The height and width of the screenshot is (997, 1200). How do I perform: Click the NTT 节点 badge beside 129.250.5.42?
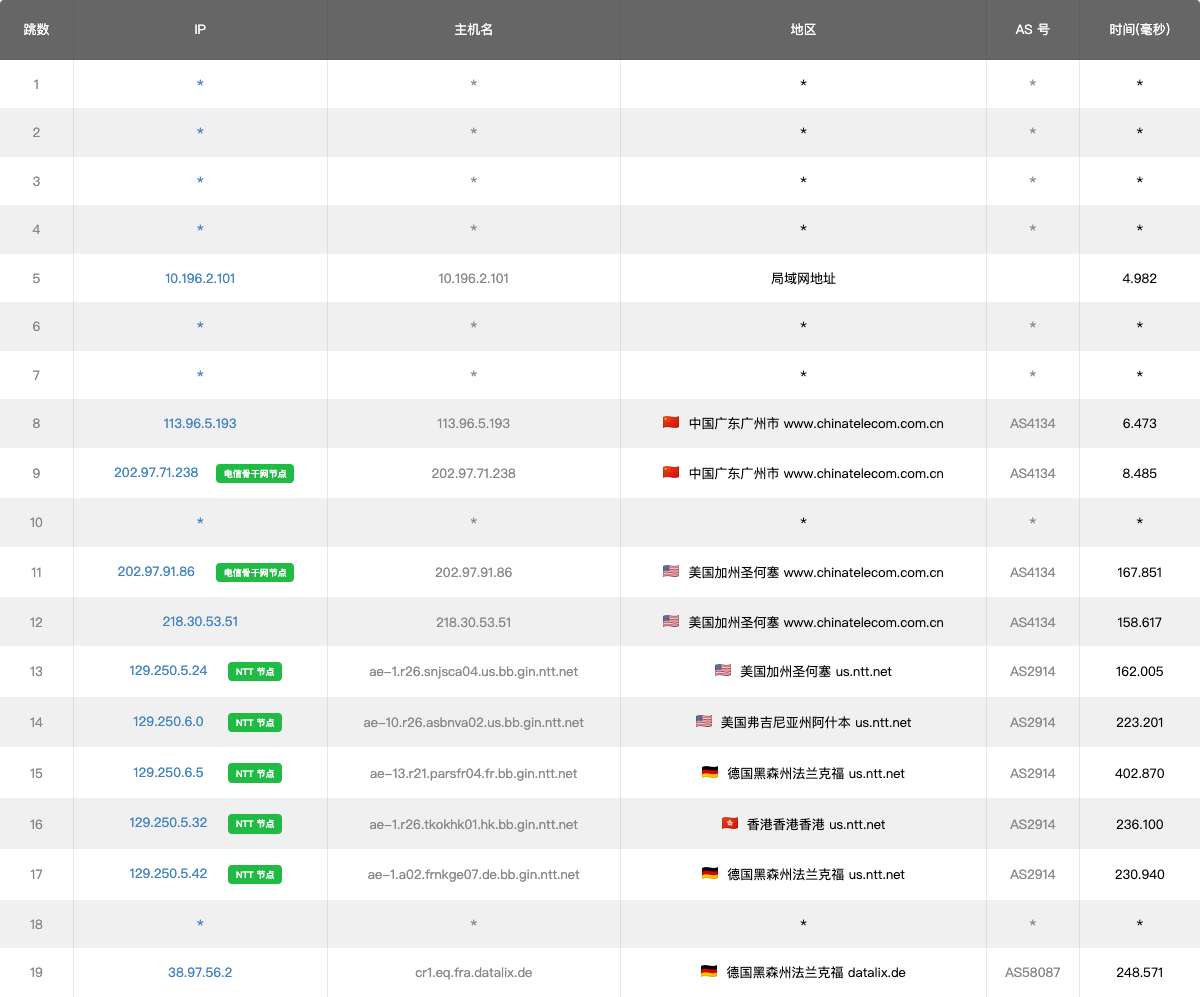point(255,875)
